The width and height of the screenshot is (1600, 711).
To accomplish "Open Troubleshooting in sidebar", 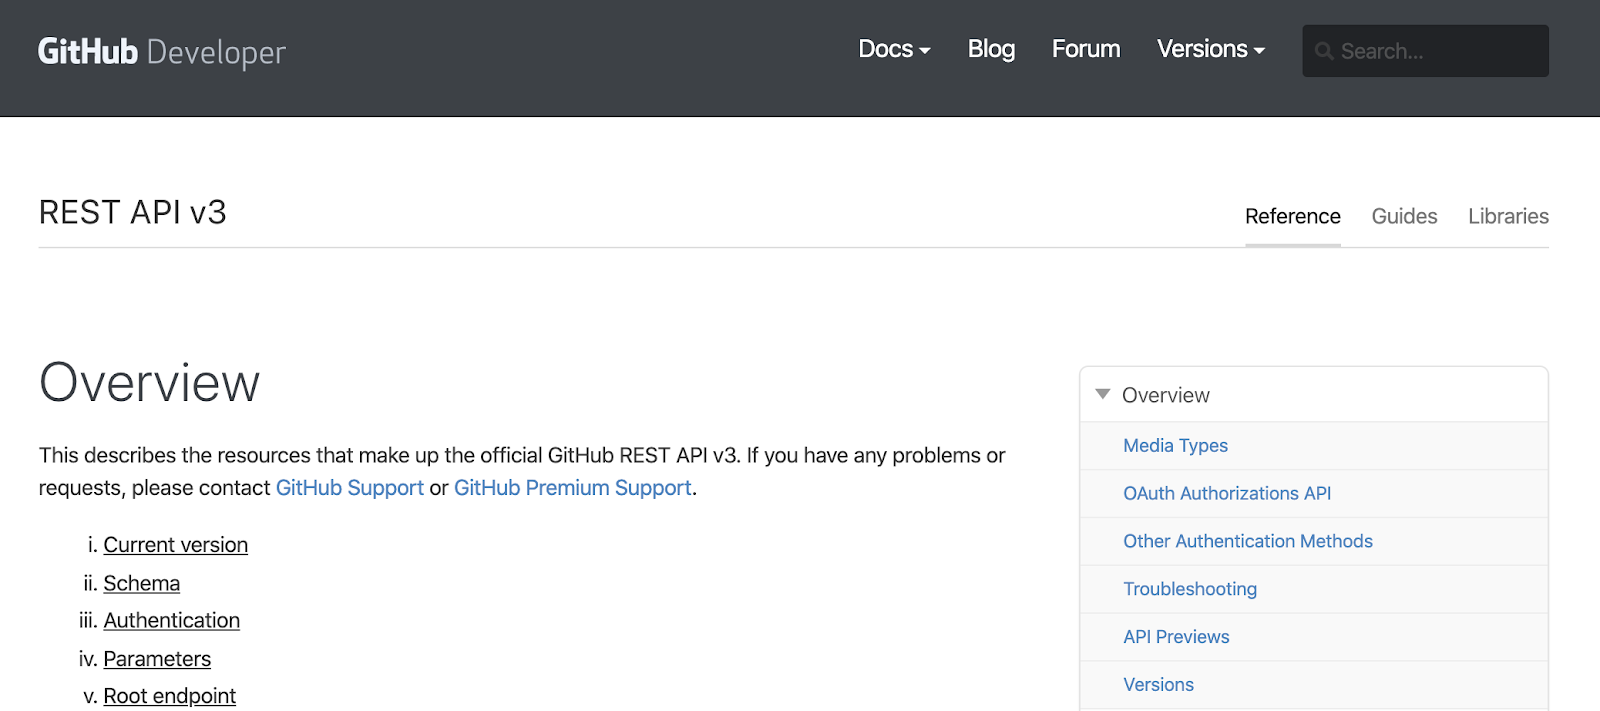I will pos(1190,590).
